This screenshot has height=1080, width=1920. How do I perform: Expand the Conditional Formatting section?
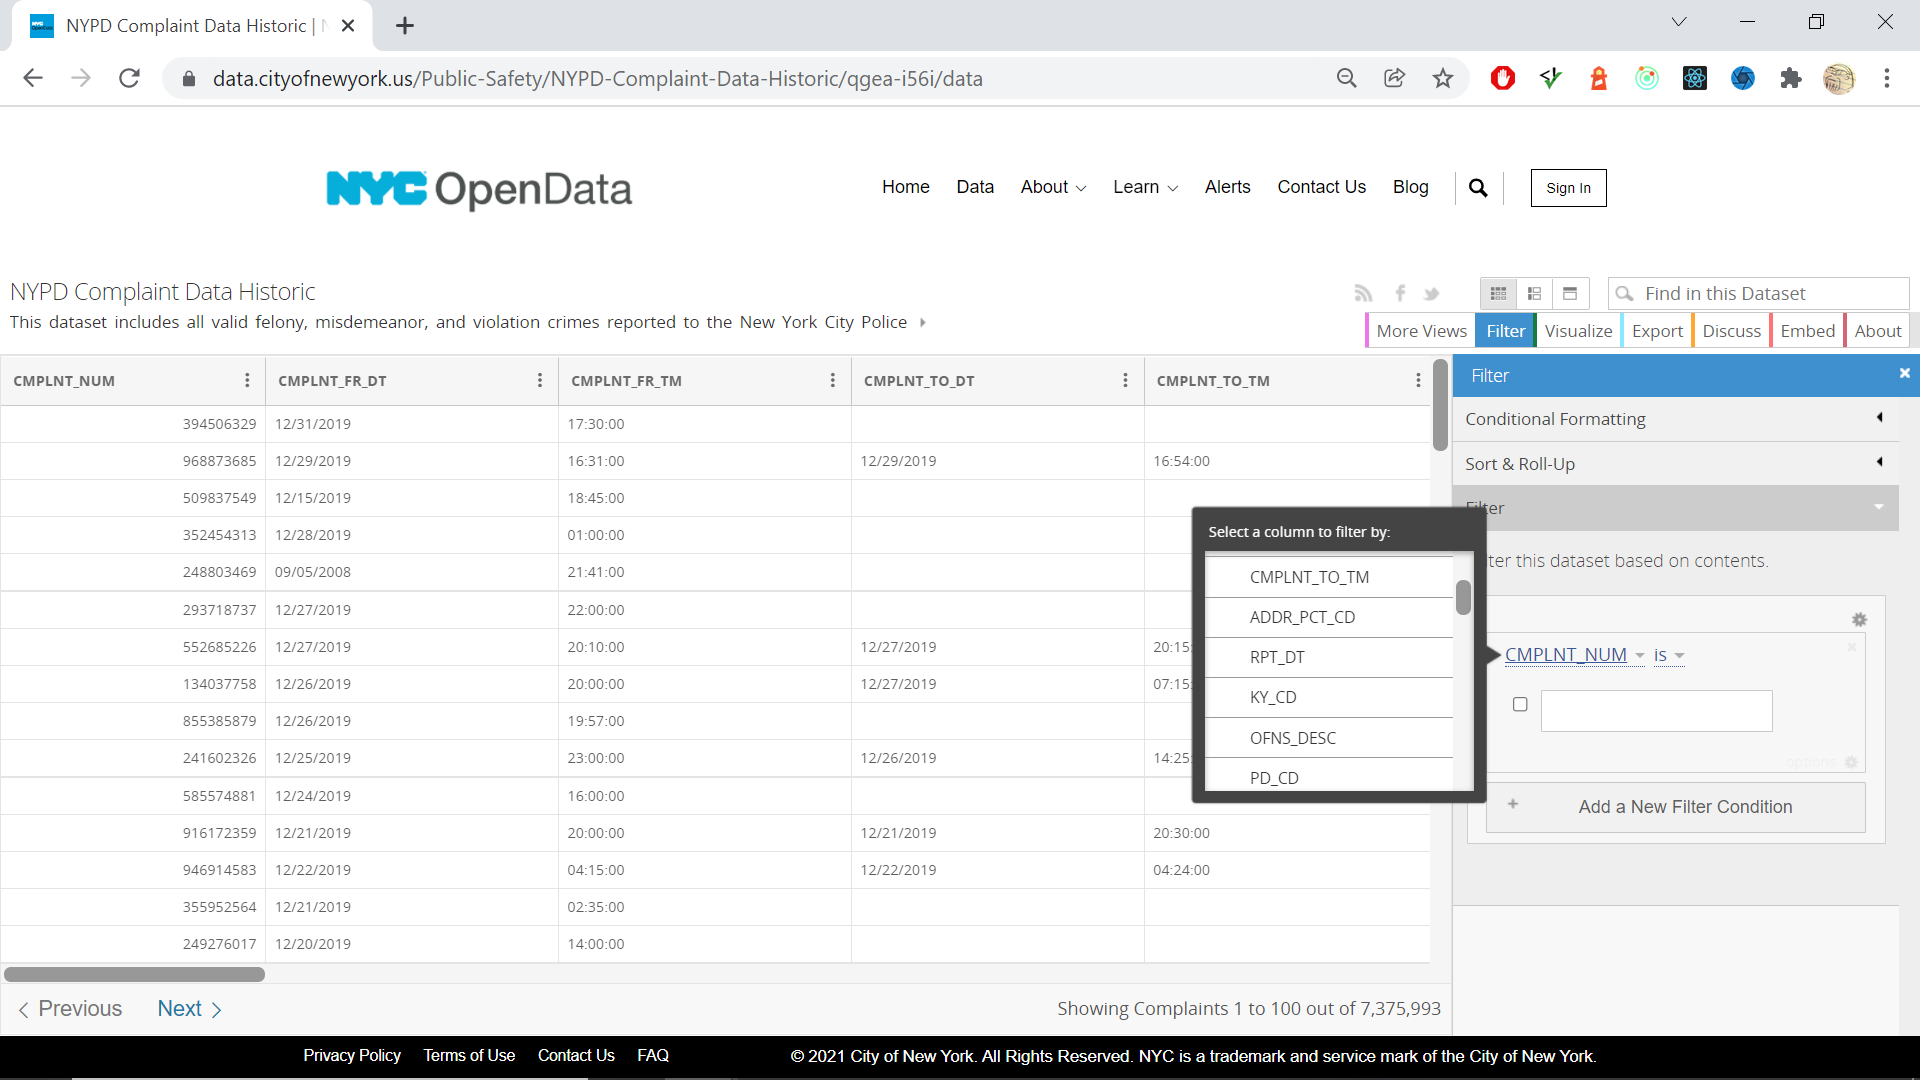(1675, 418)
